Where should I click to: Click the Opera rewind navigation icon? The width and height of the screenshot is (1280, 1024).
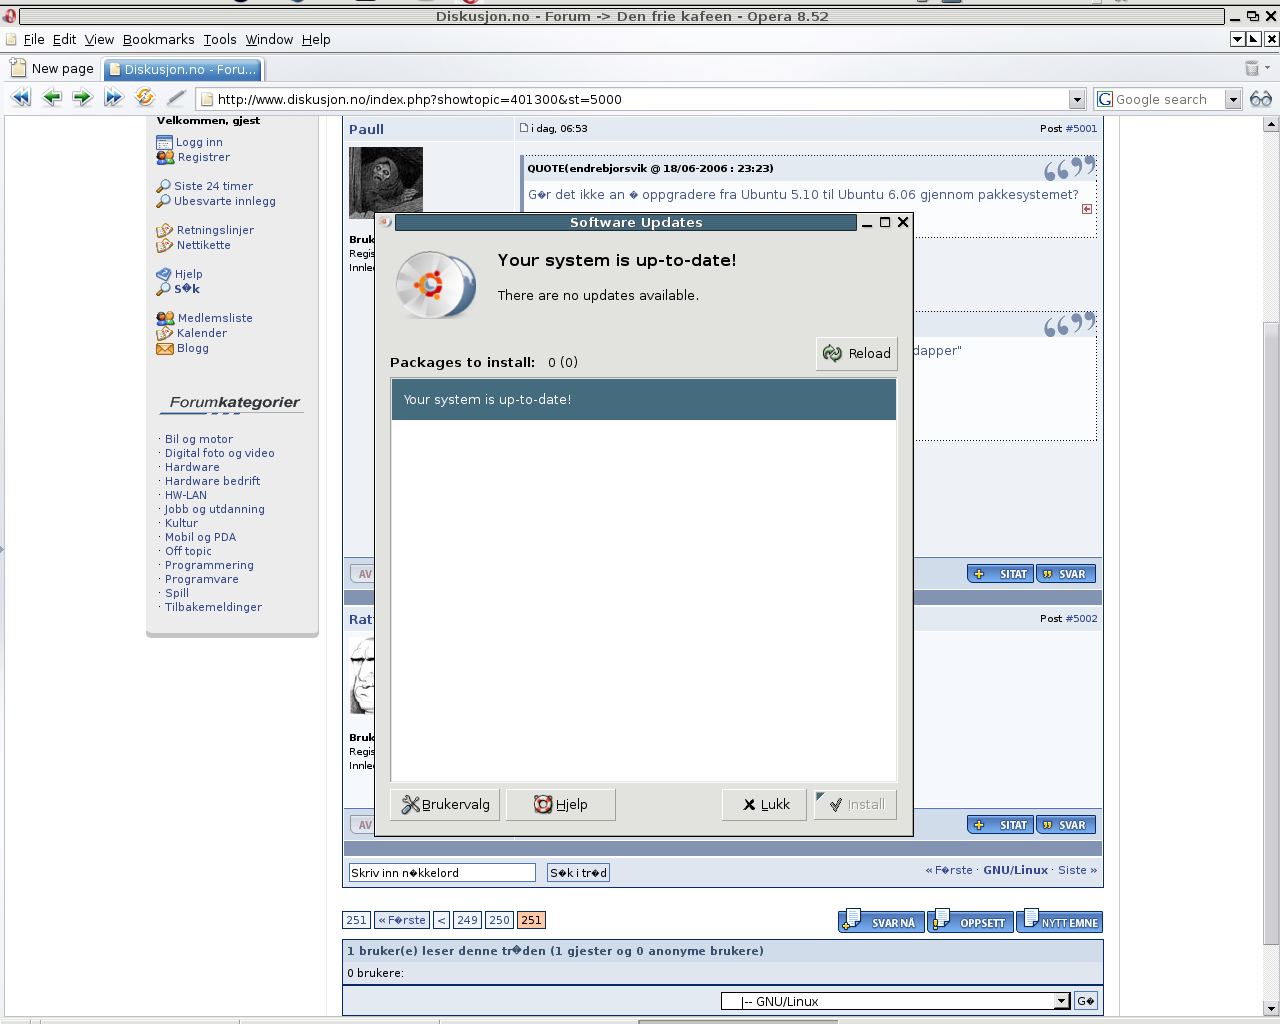[x=21, y=98]
